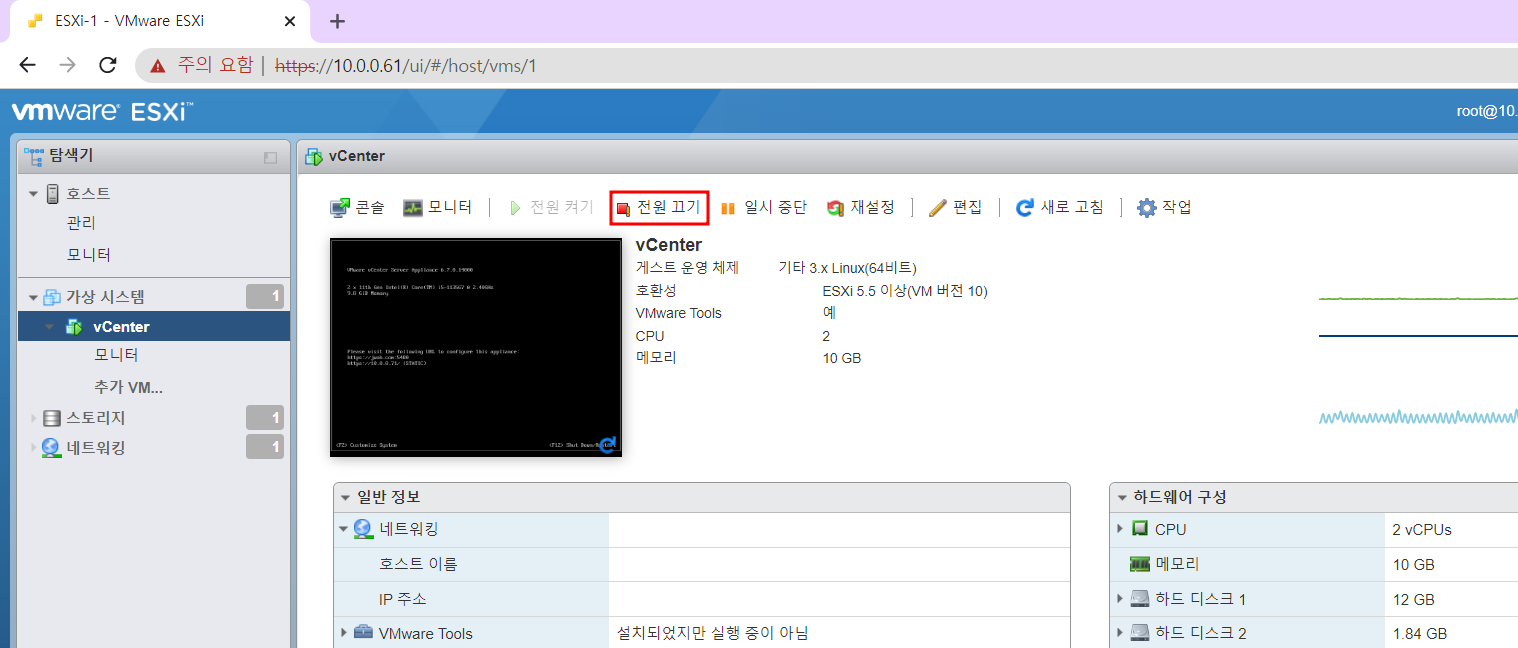
Task: Focus the browser address bar URL
Action: [406, 66]
